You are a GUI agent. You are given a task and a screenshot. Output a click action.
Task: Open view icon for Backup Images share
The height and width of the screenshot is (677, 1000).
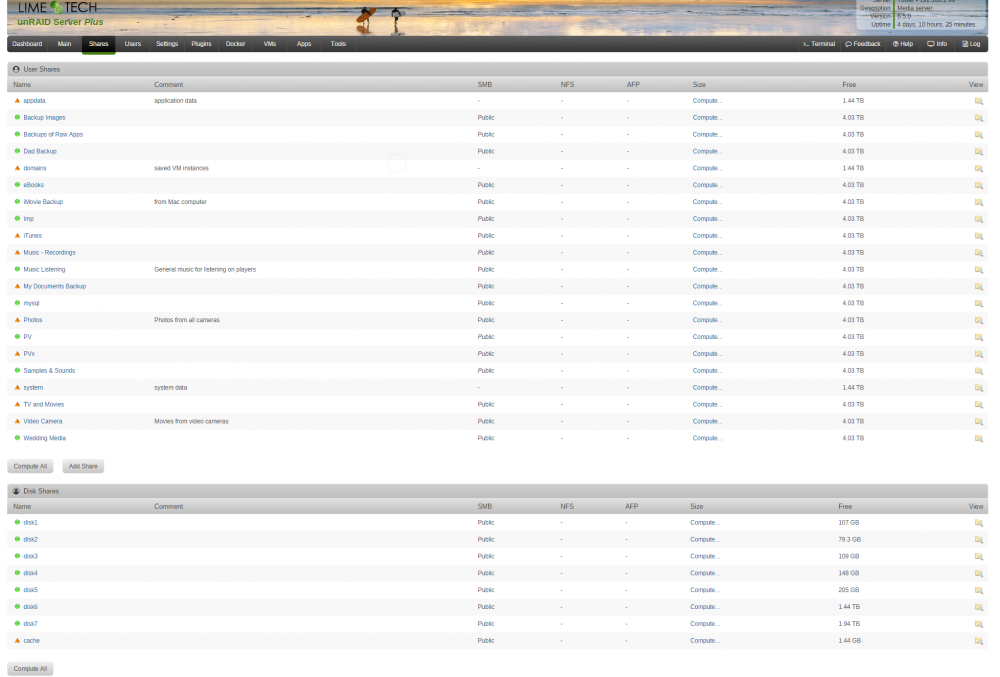[x=978, y=118]
